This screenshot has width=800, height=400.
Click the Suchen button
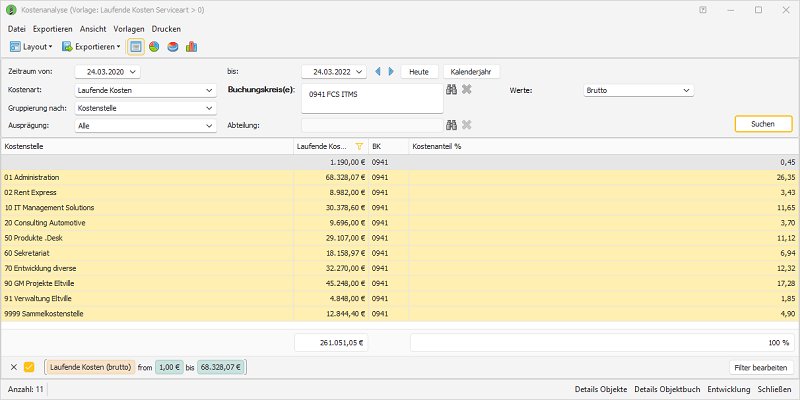[x=763, y=123]
